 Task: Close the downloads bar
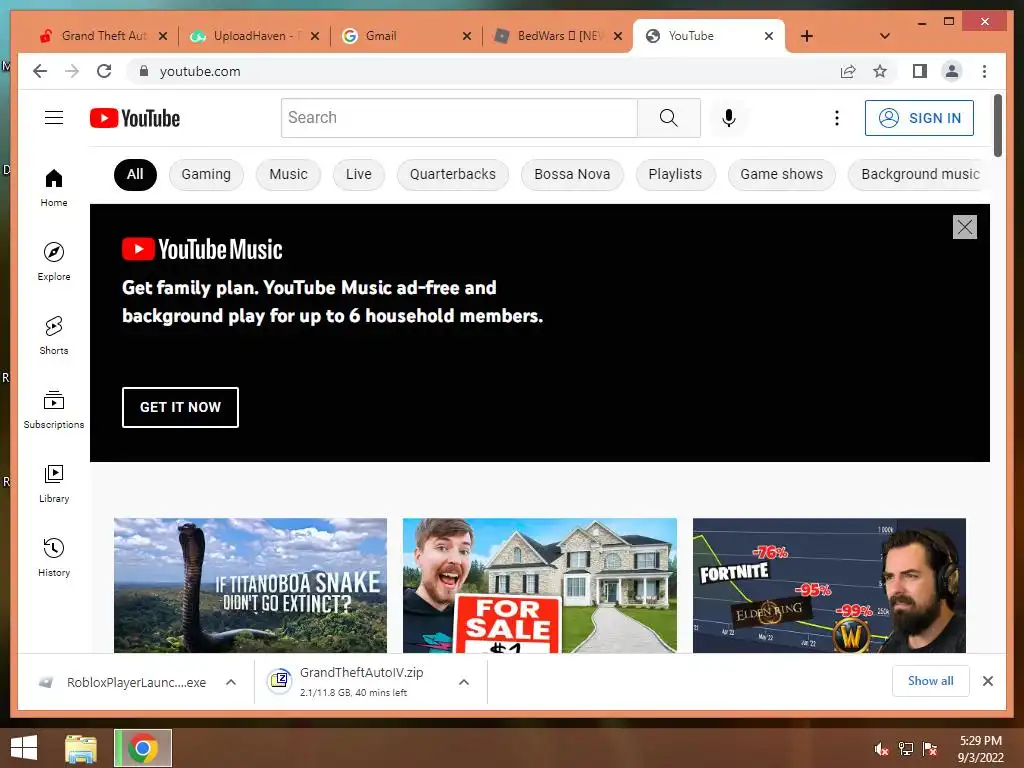tap(987, 680)
